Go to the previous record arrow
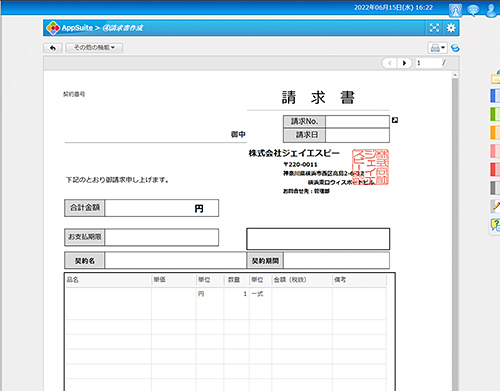Image resolution: width=500 pixels, height=391 pixels. point(390,63)
